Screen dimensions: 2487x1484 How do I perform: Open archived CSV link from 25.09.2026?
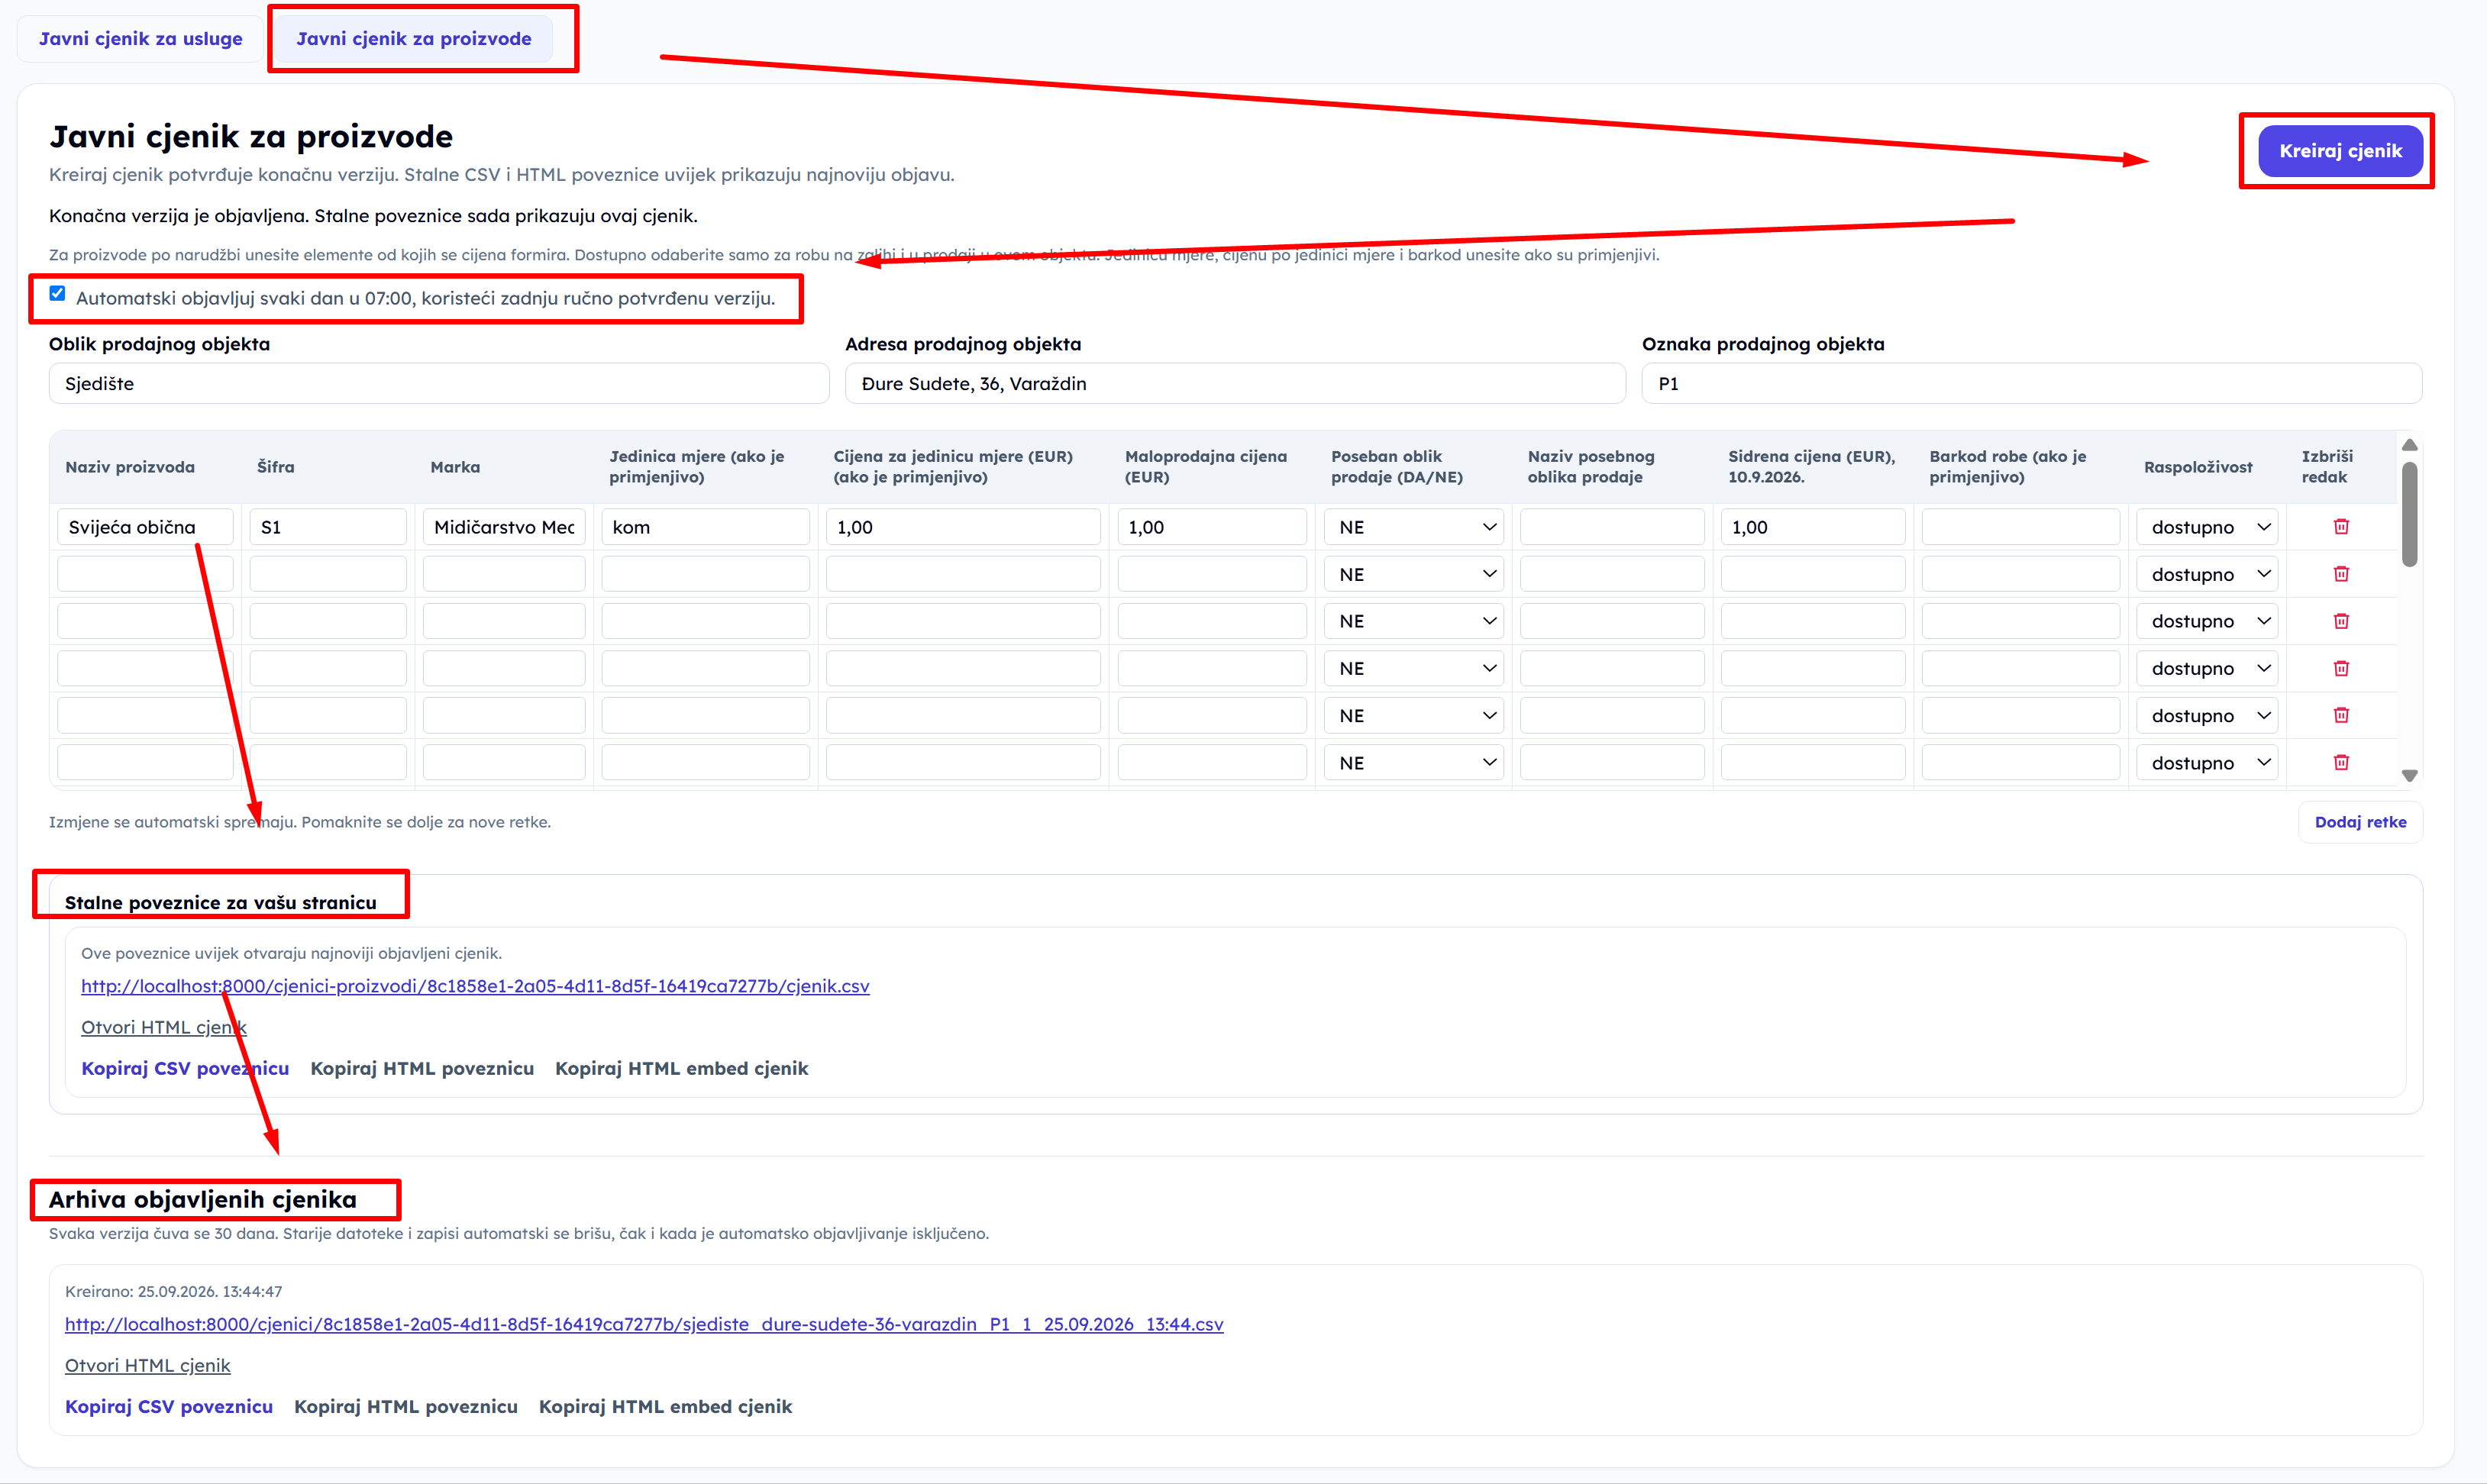coord(644,1324)
